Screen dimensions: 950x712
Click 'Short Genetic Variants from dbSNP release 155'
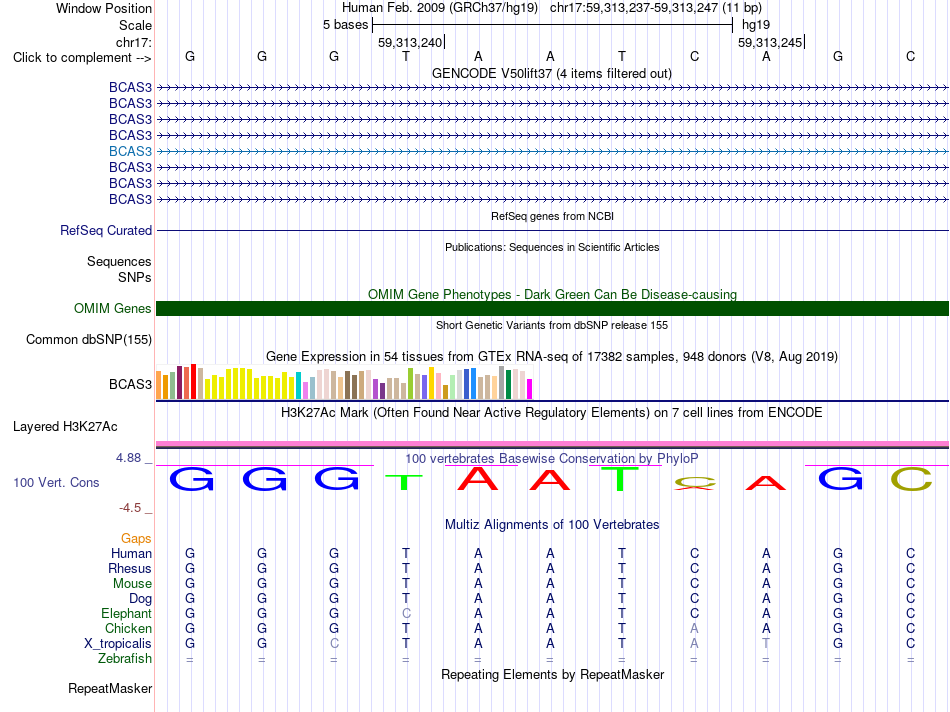552,325
